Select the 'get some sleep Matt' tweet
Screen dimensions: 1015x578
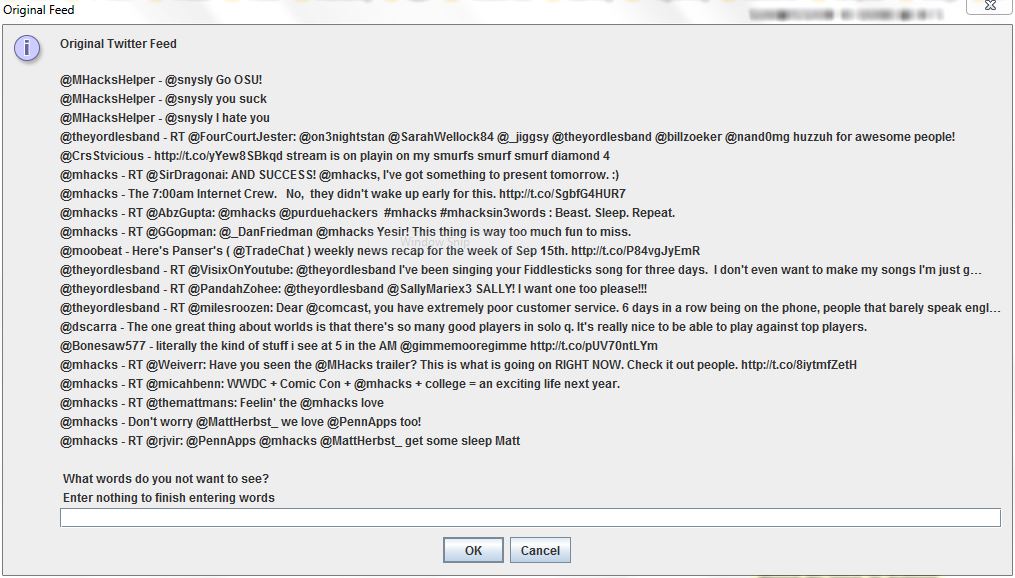(x=290, y=441)
